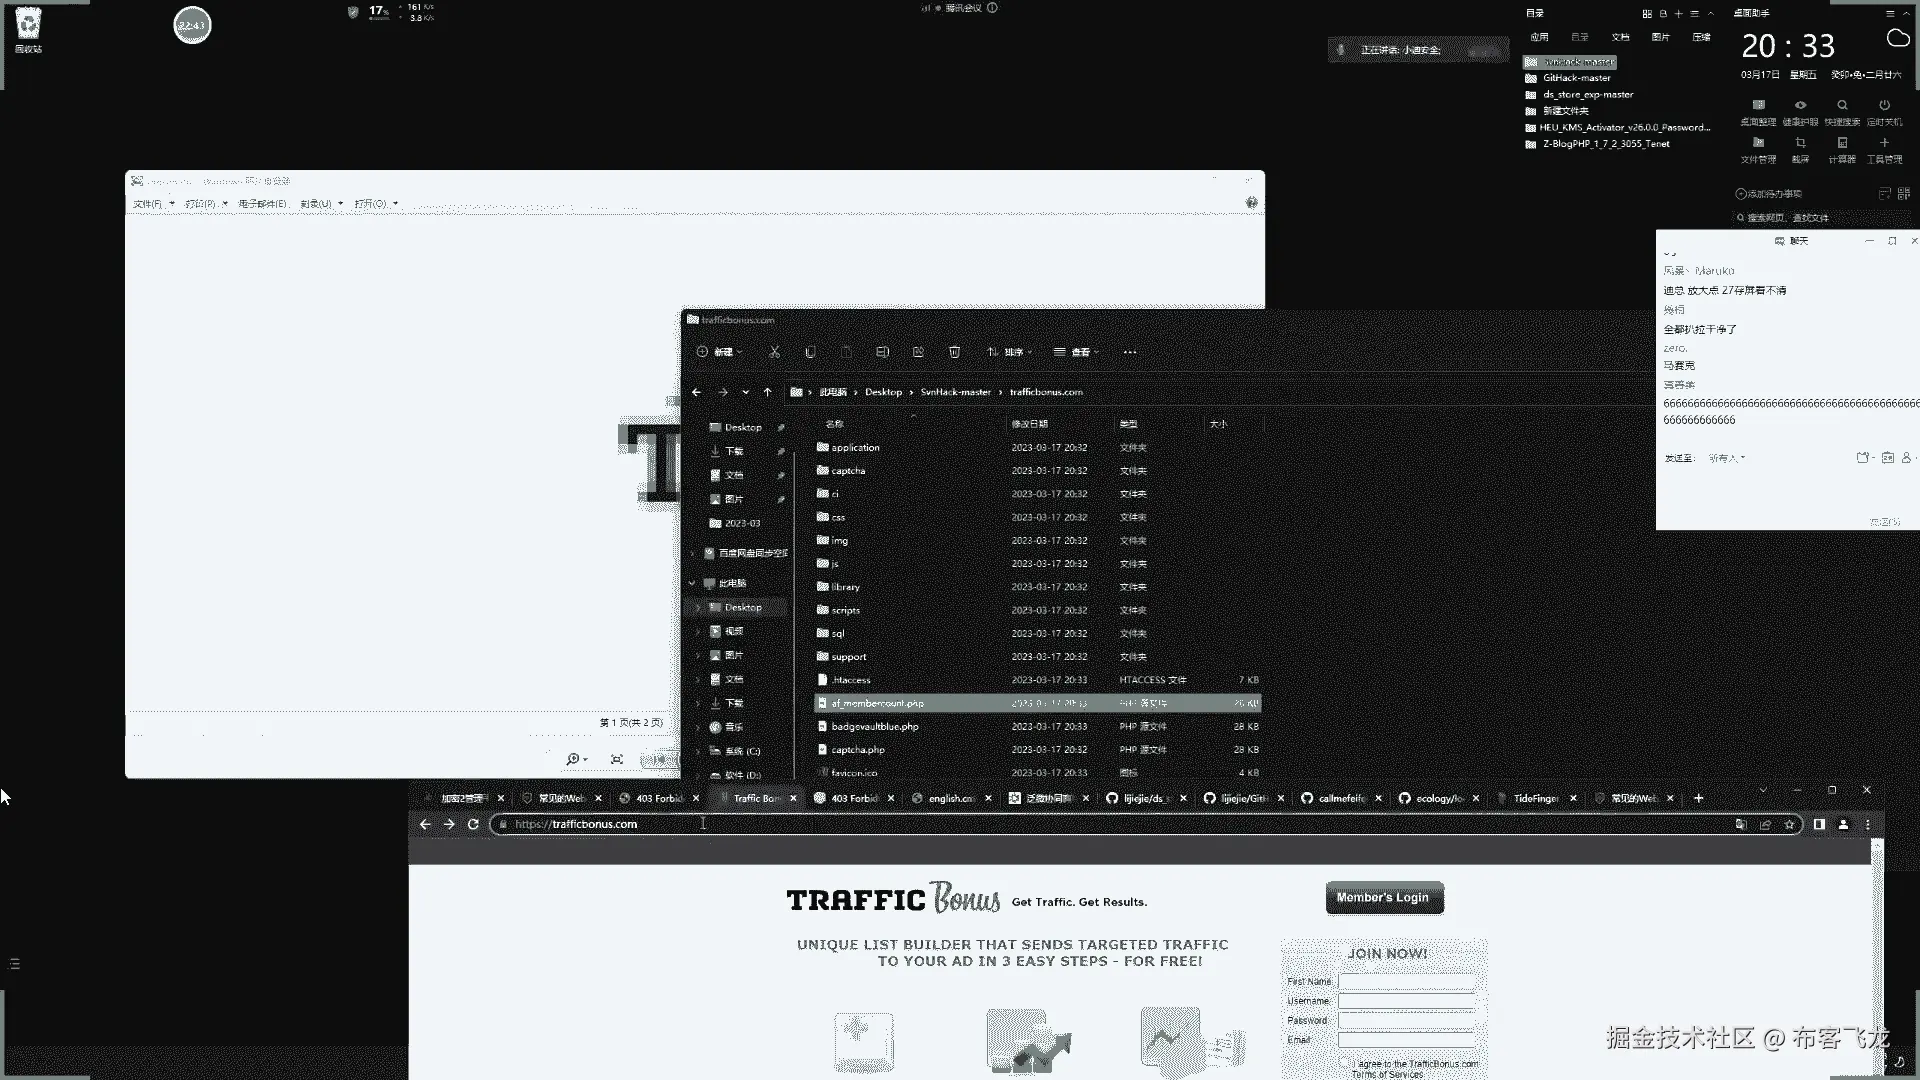Check the agree to Terms of Services box
Viewport: 1920px width, 1080px height.
(1345, 1063)
